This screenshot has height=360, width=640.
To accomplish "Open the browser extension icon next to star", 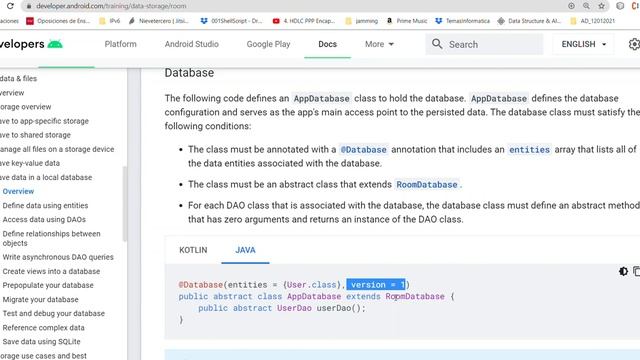I will 620,6.
